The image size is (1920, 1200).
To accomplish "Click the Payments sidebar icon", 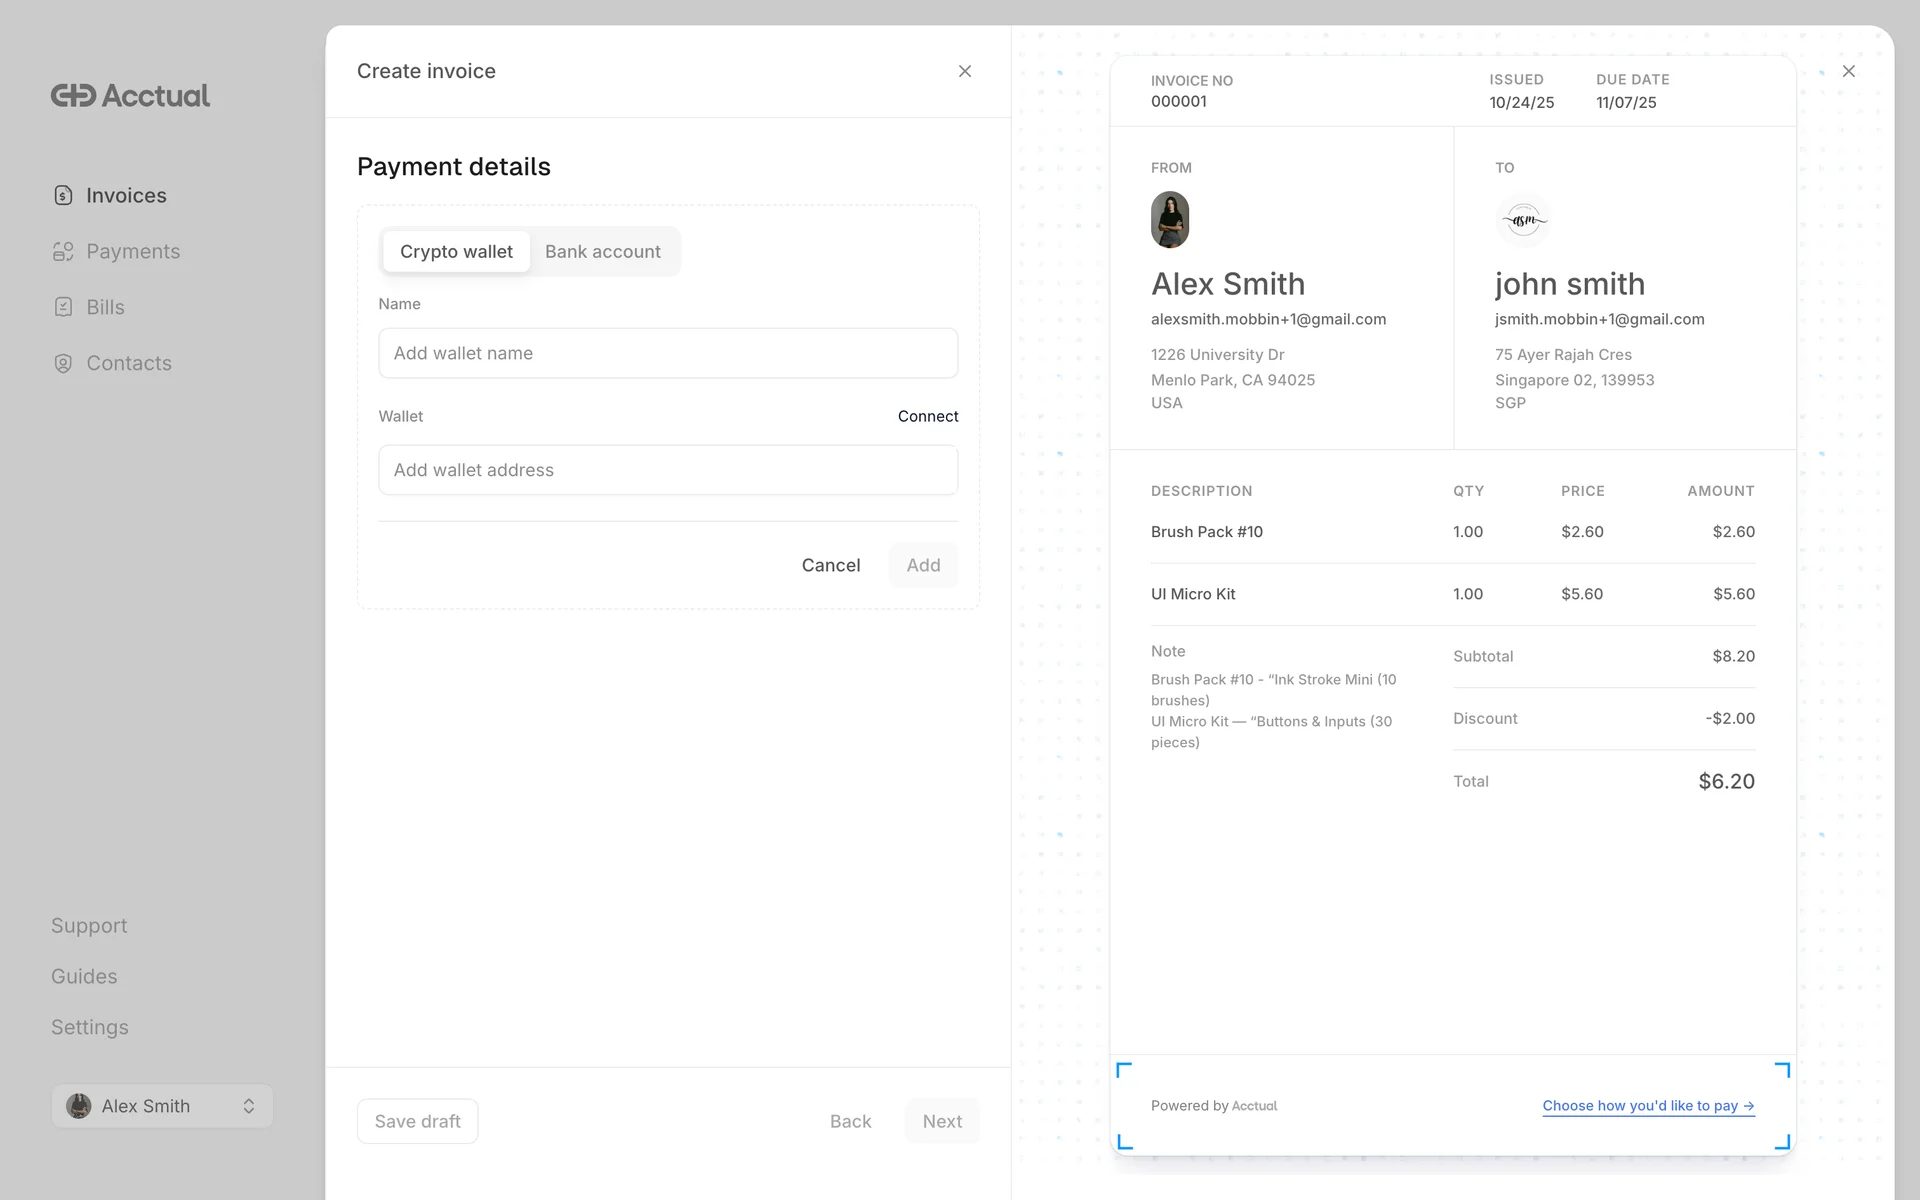I will (63, 252).
